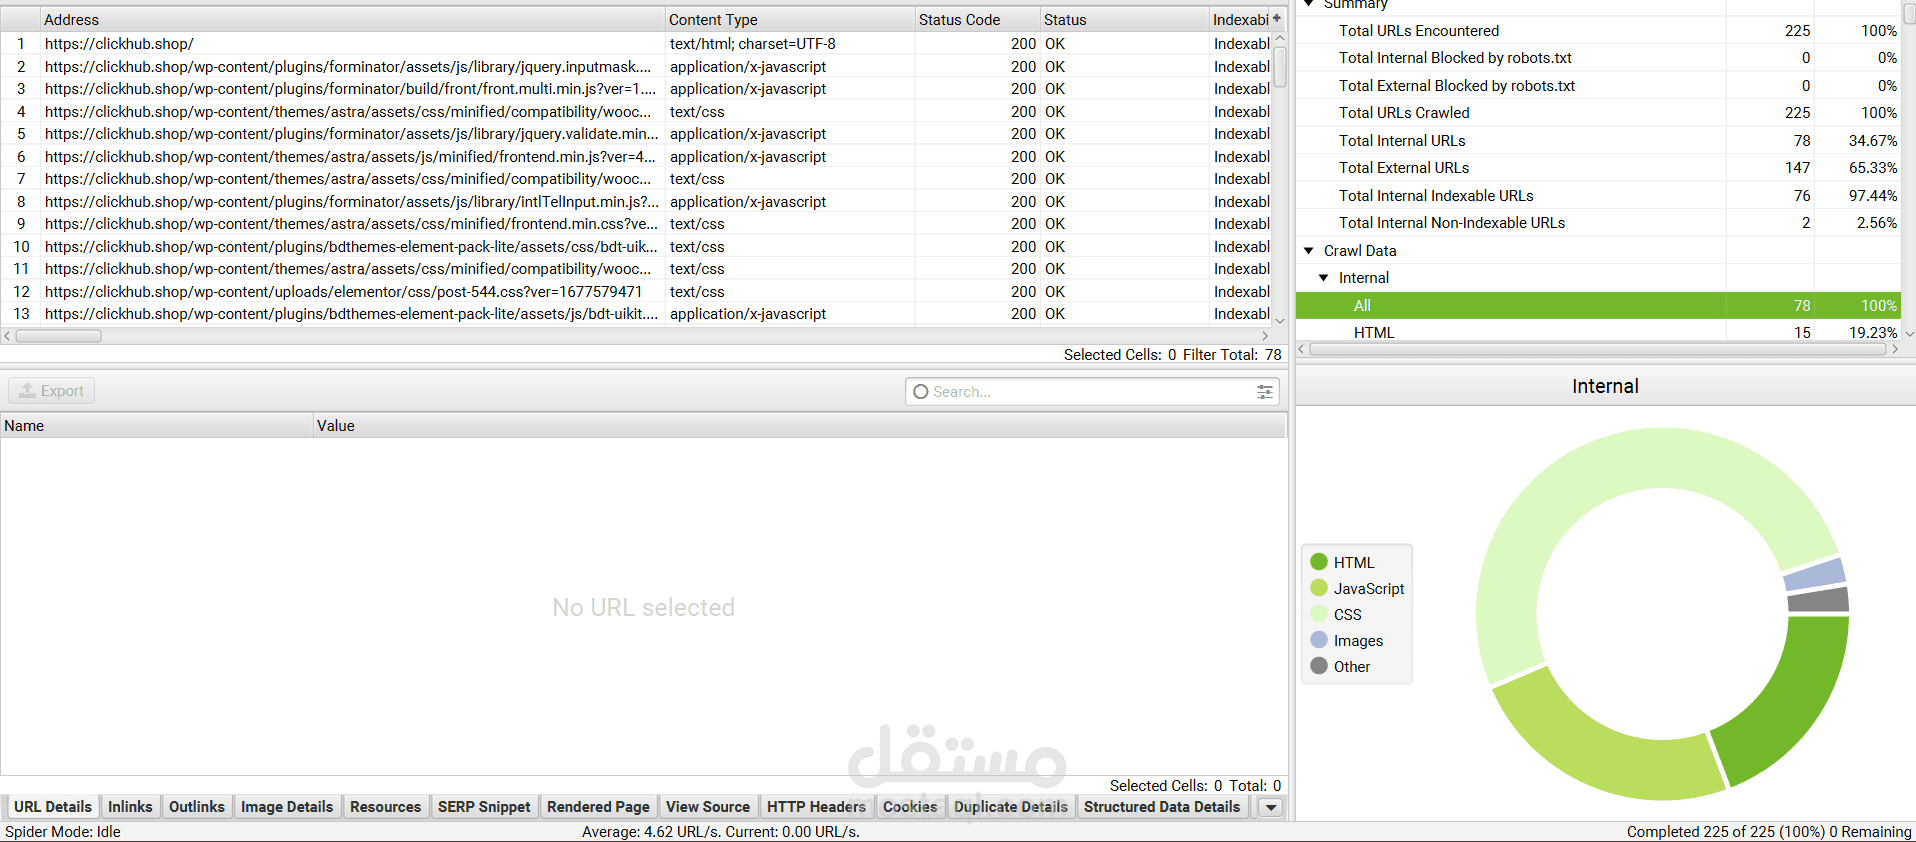Sort by Content Type column header
Viewport: 1916px width, 842px height.
pos(790,19)
